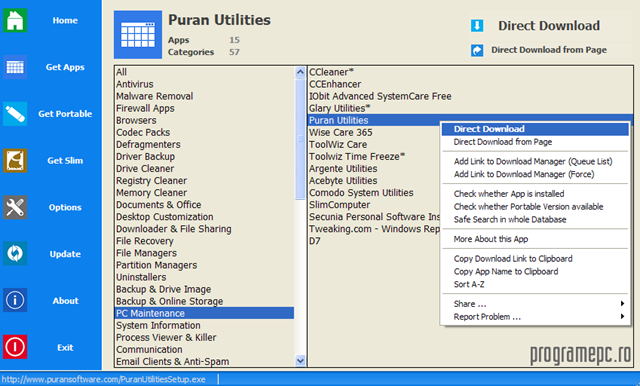Open the Options wrench and screwdriver icon
Image resolution: width=640 pixels, height=386 pixels.
(x=15, y=207)
